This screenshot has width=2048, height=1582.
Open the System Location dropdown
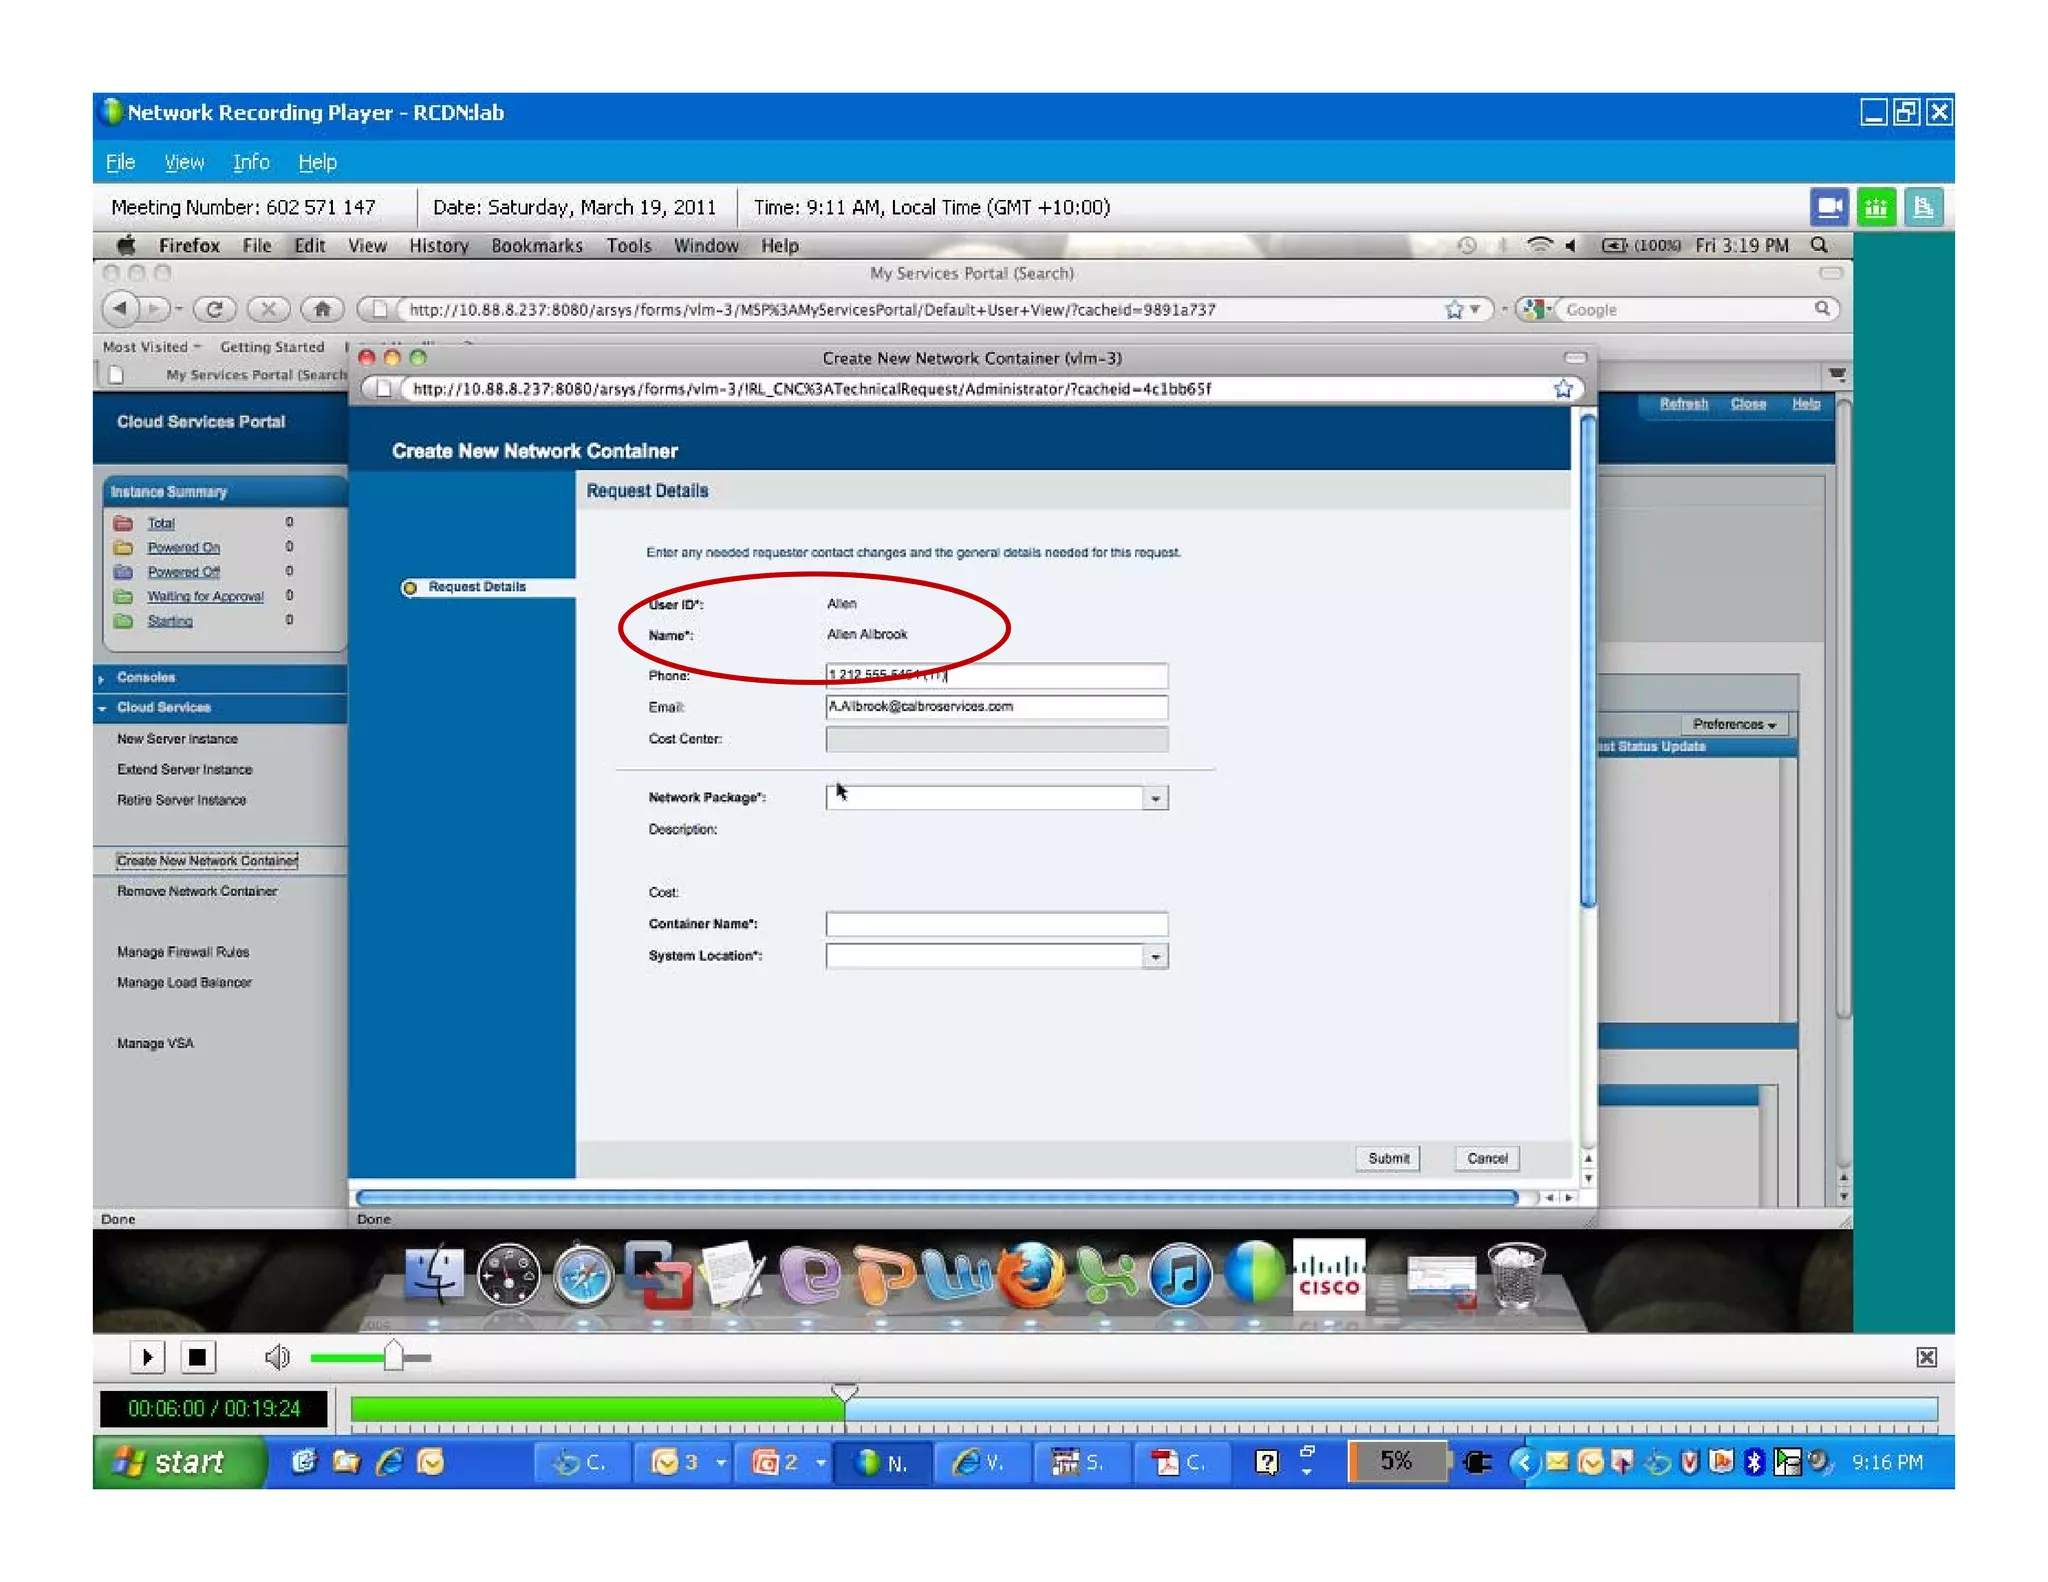1156,957
